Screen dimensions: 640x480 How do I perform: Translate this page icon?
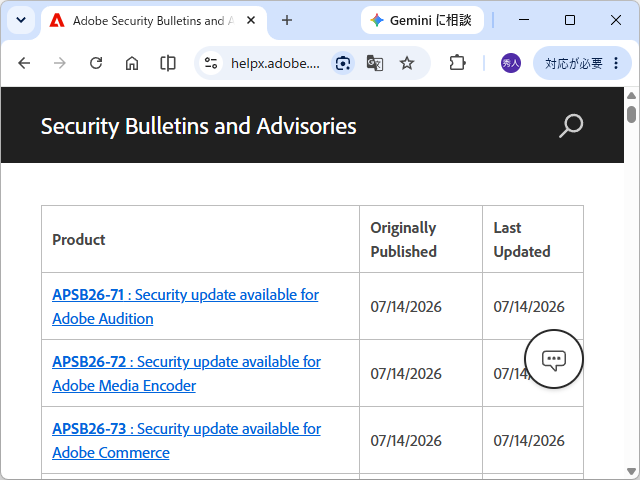coord(375,63)
